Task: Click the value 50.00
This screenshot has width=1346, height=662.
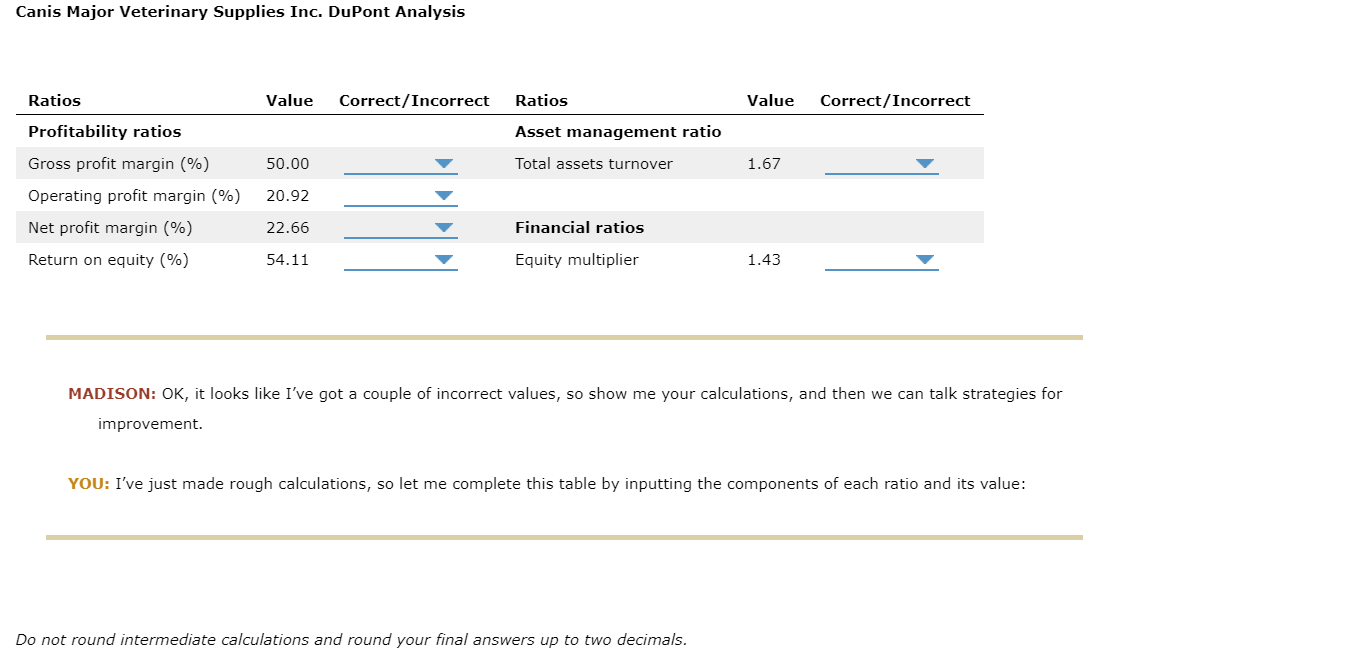Action: pos(288,164)
